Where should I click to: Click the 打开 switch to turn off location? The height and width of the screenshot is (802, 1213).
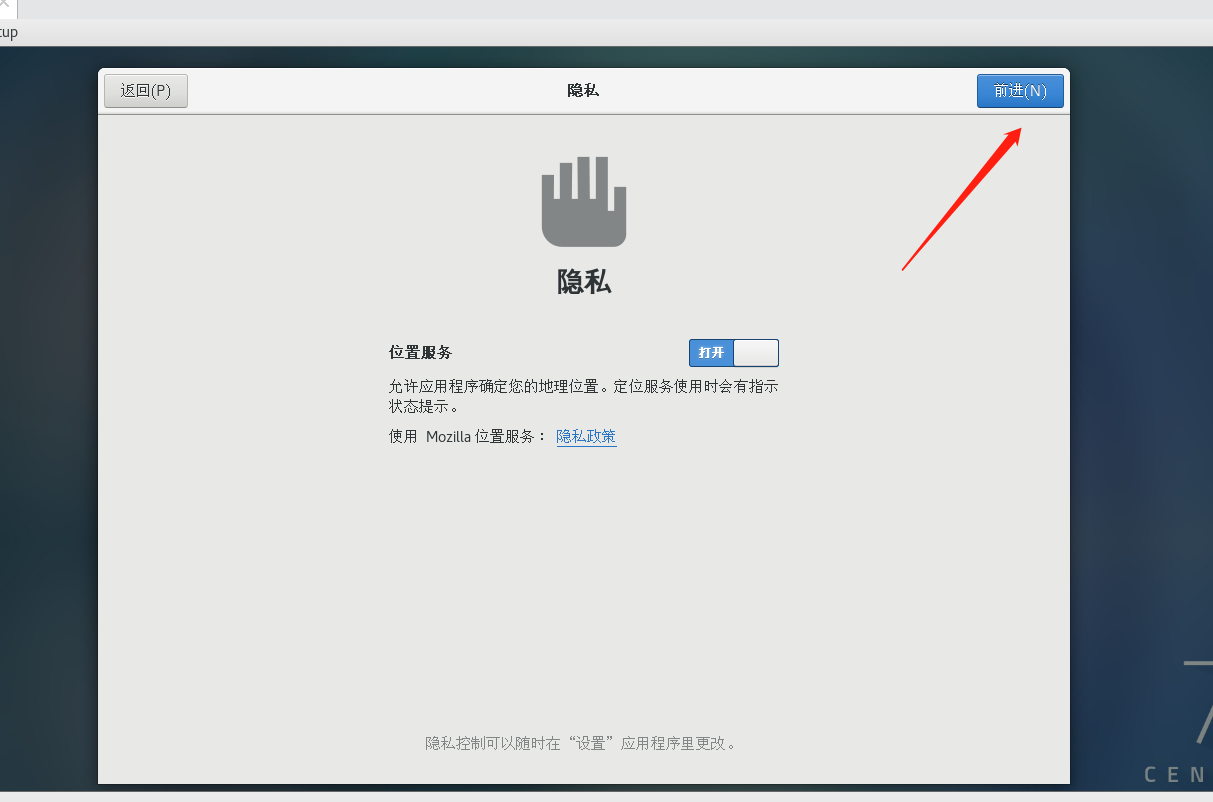tap(711, 352)
